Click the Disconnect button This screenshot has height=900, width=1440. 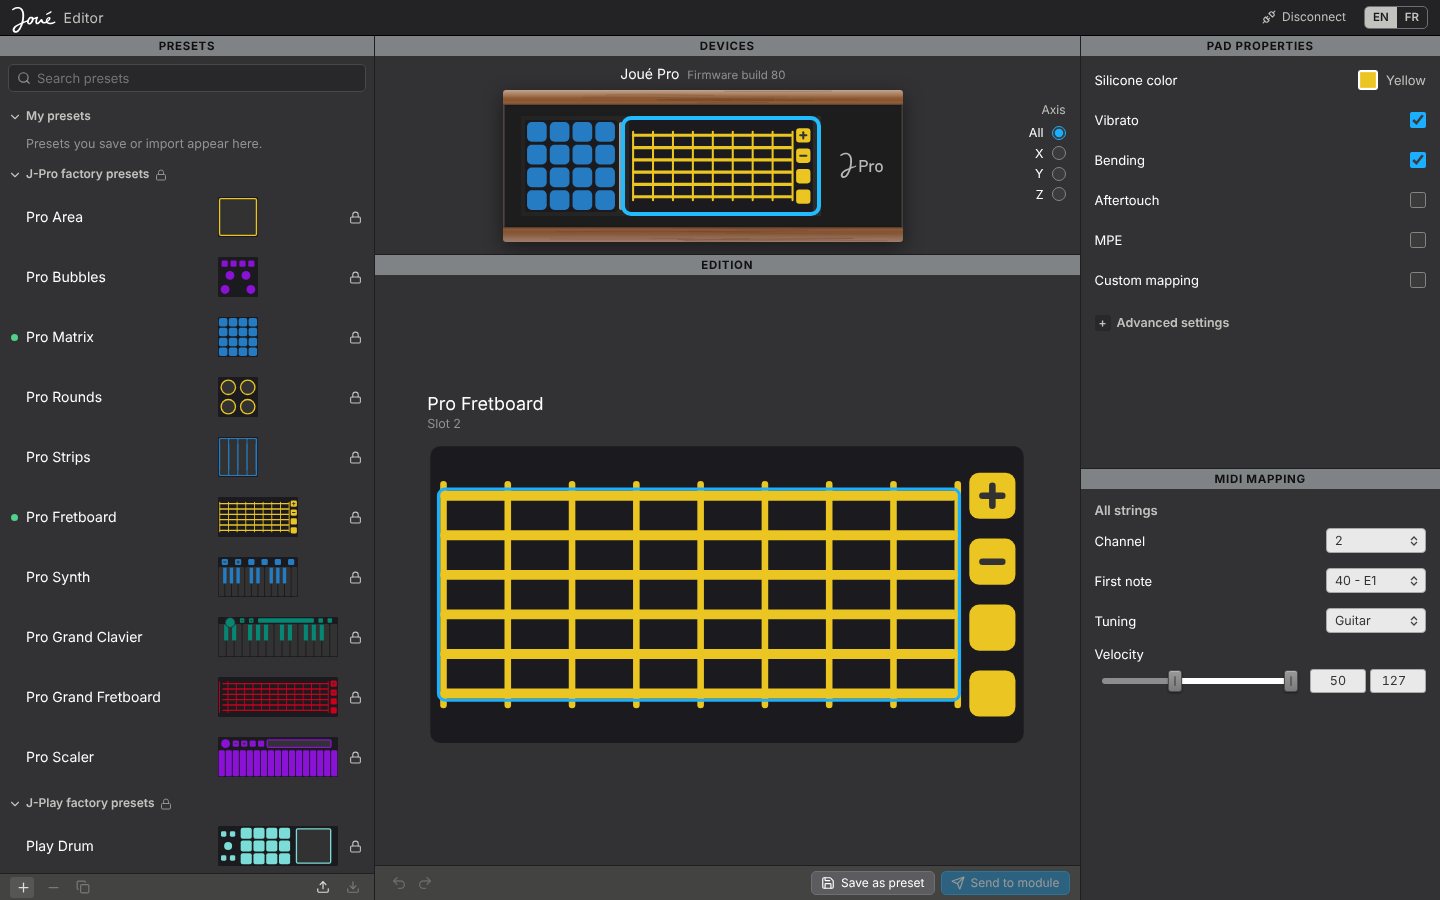click(1304, 17)
